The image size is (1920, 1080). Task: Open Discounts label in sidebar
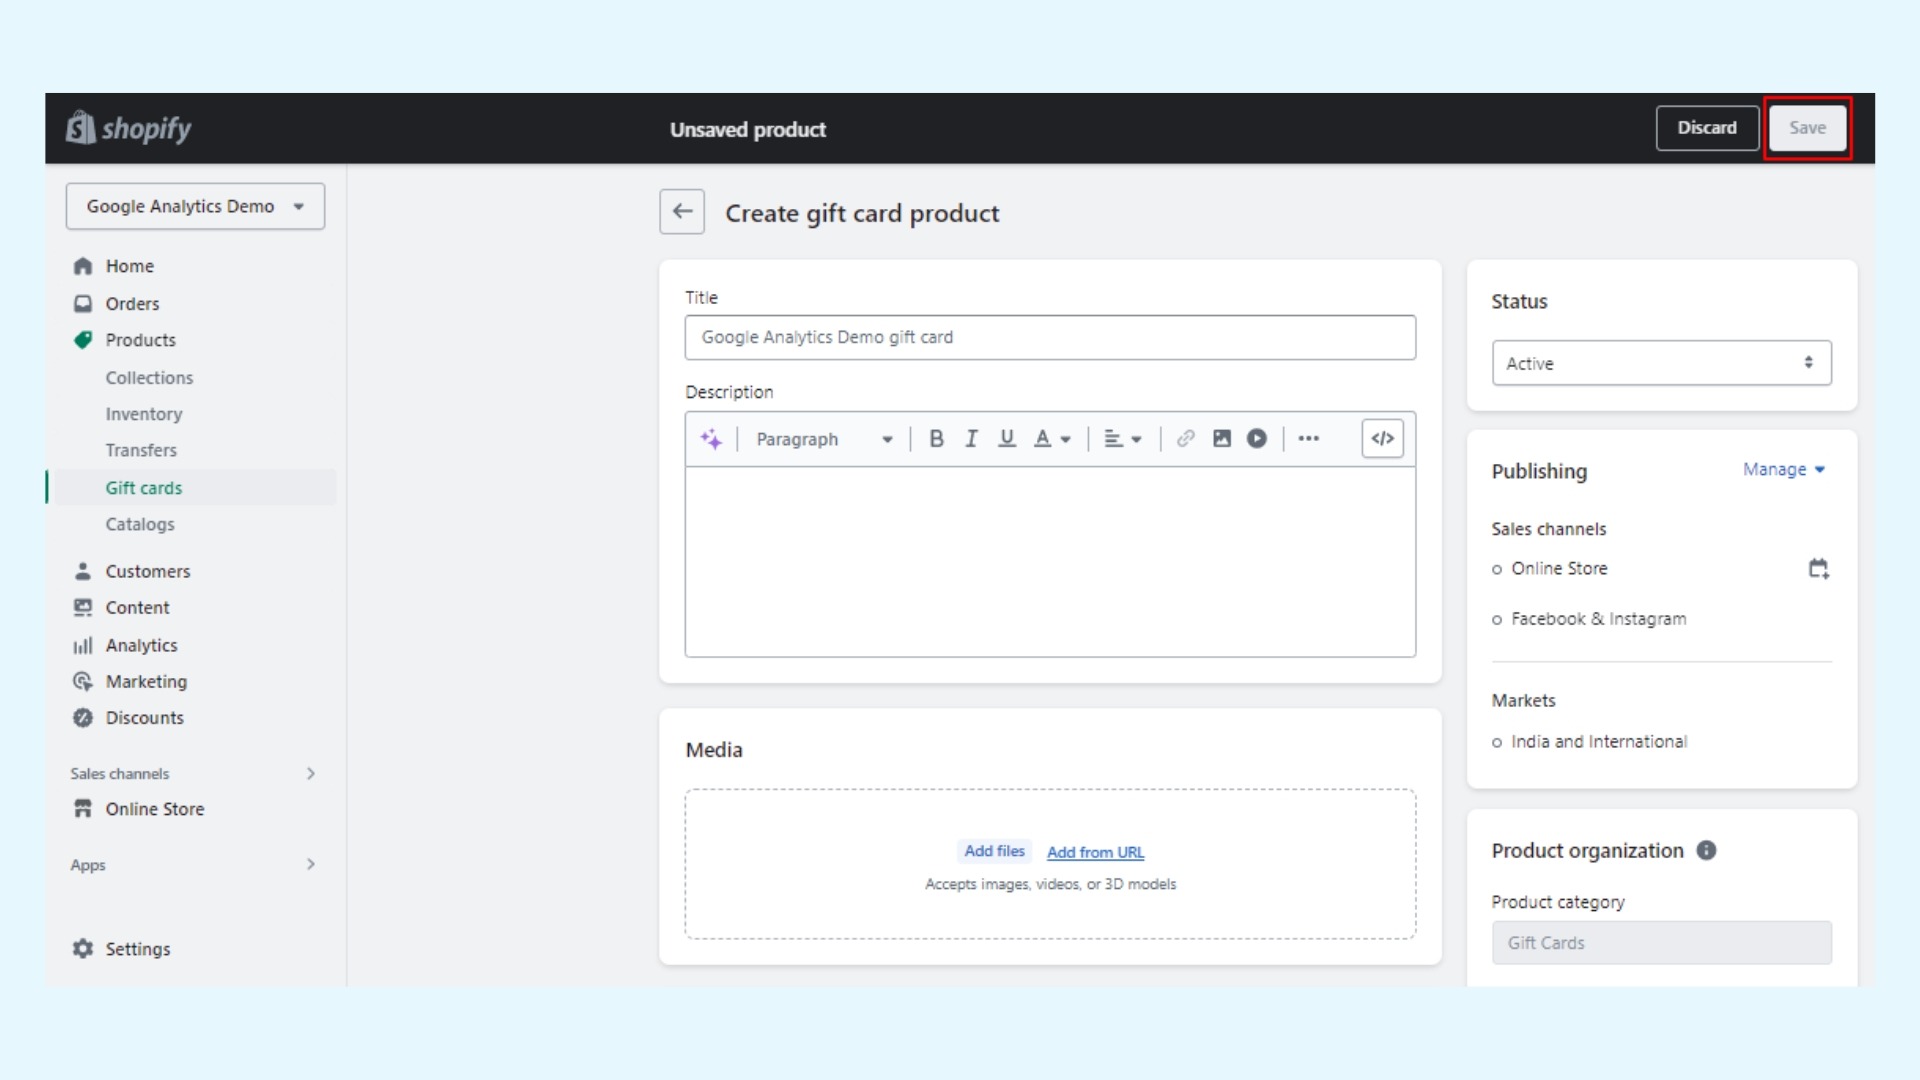[145, 718]
